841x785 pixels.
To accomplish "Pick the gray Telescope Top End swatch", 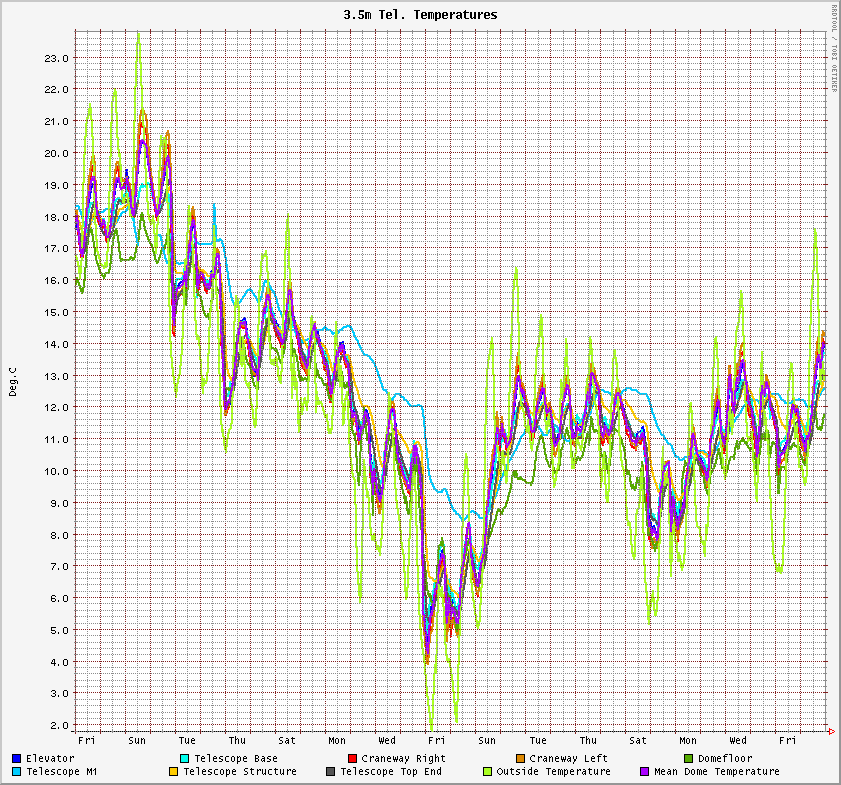I will click(330, 772).
